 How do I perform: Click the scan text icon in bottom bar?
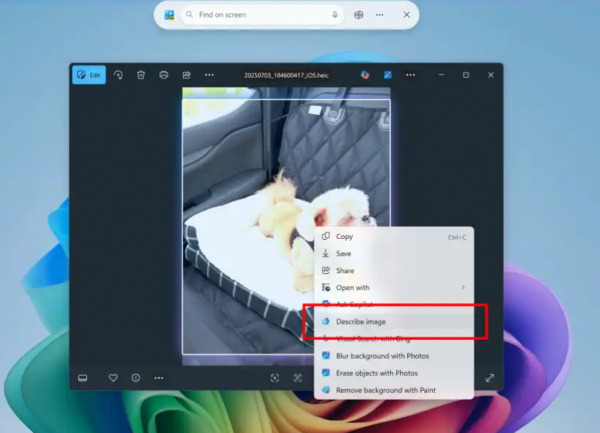click(275, 378)
